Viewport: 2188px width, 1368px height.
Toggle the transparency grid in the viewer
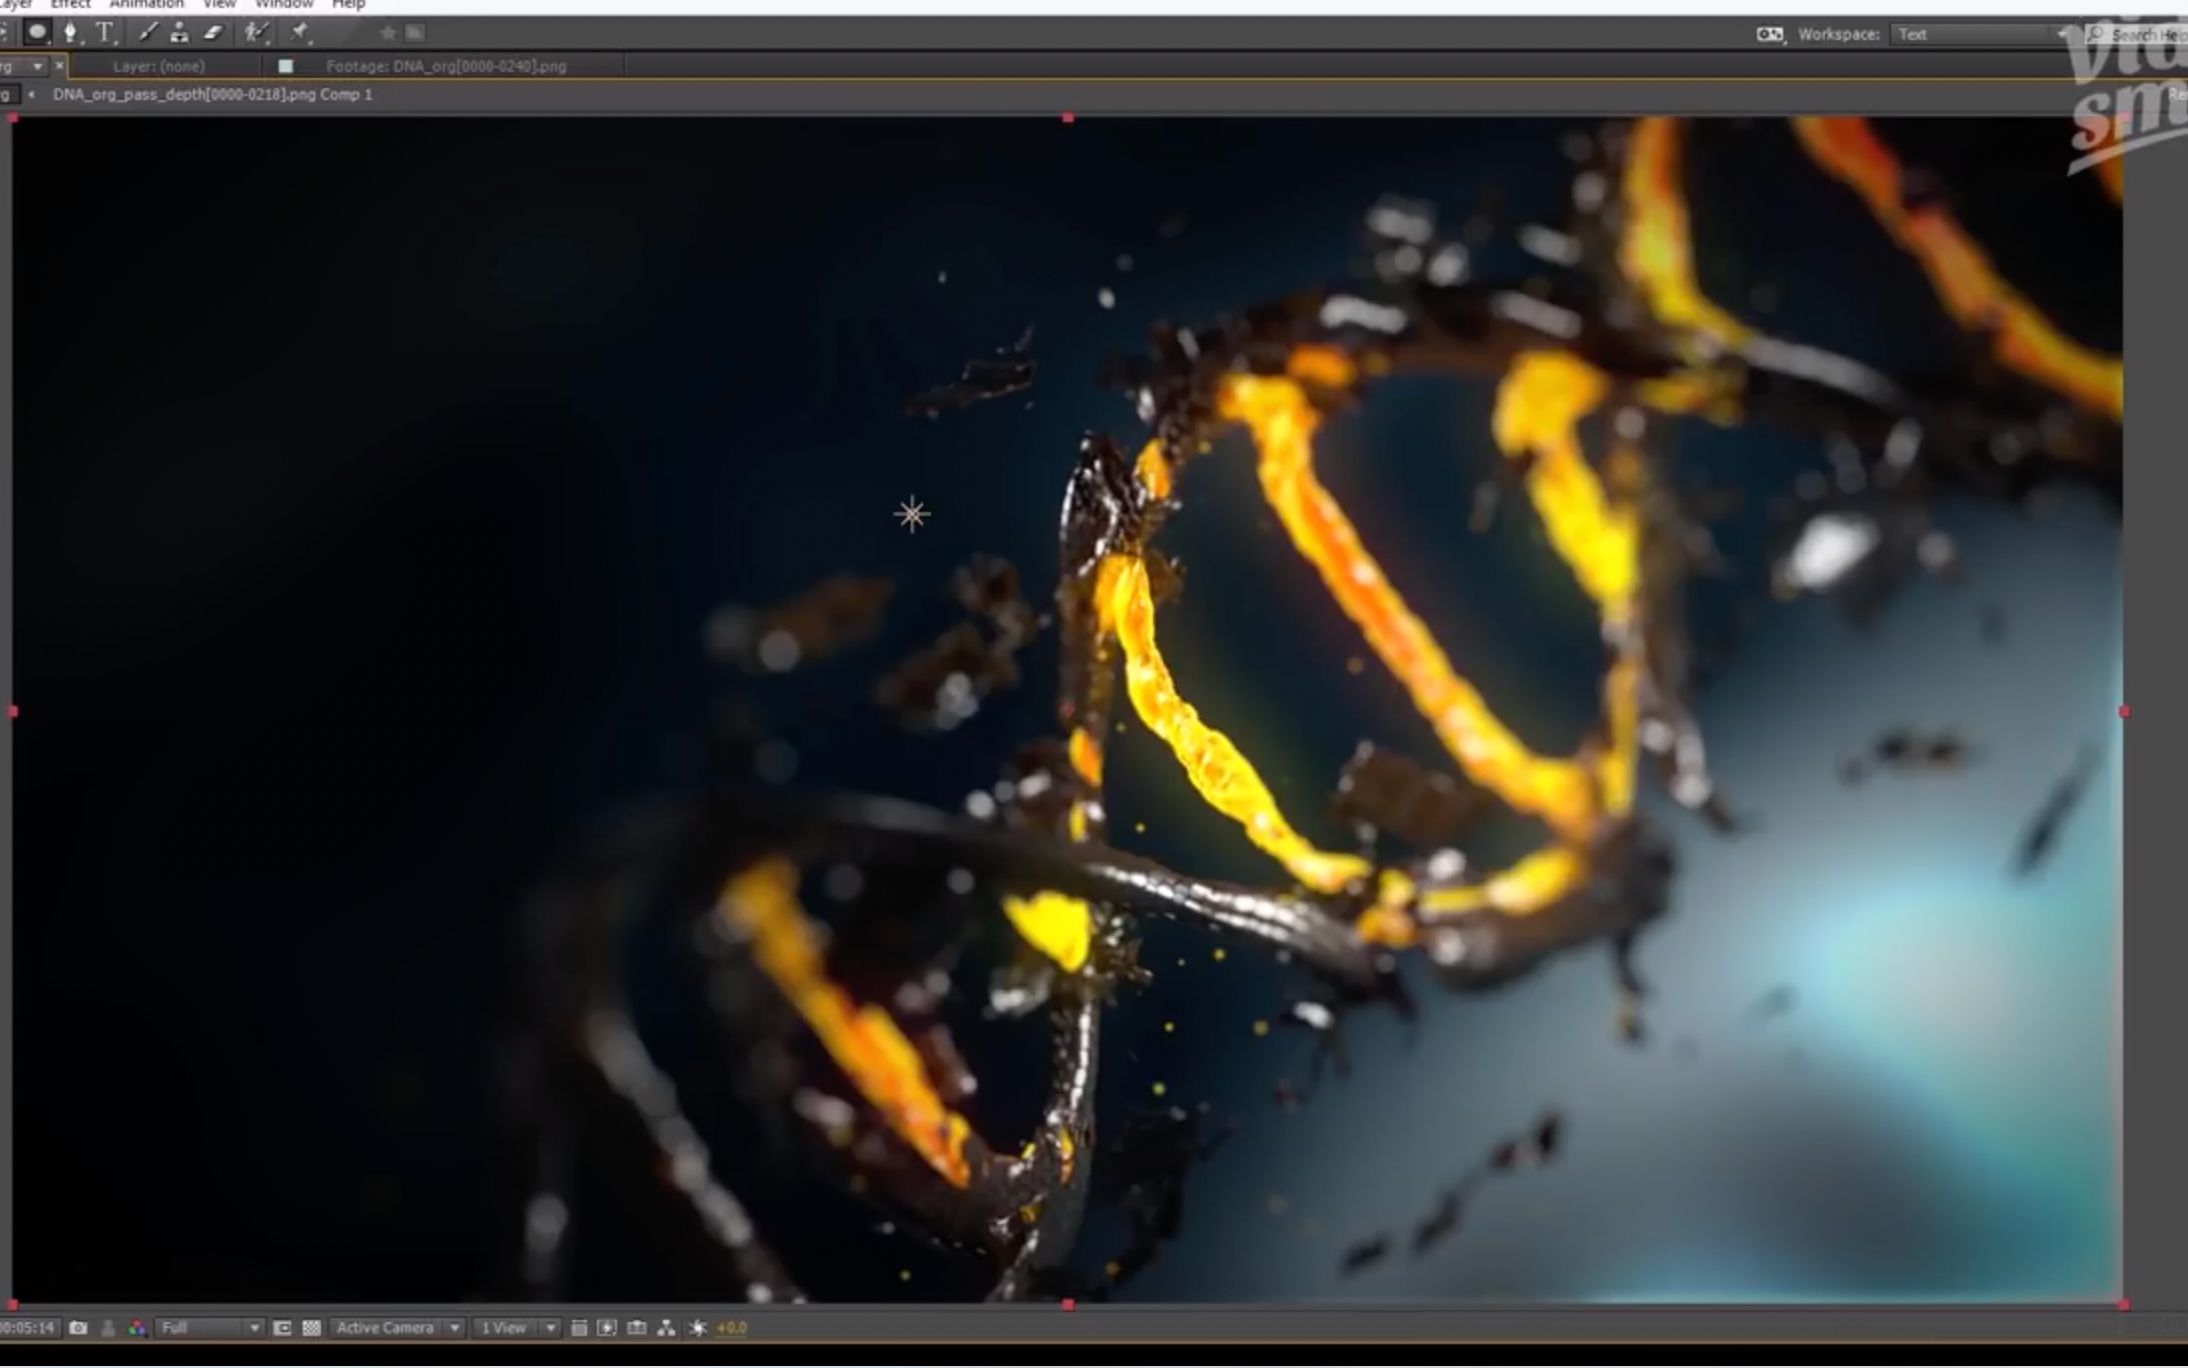(x=311, y=1328)
